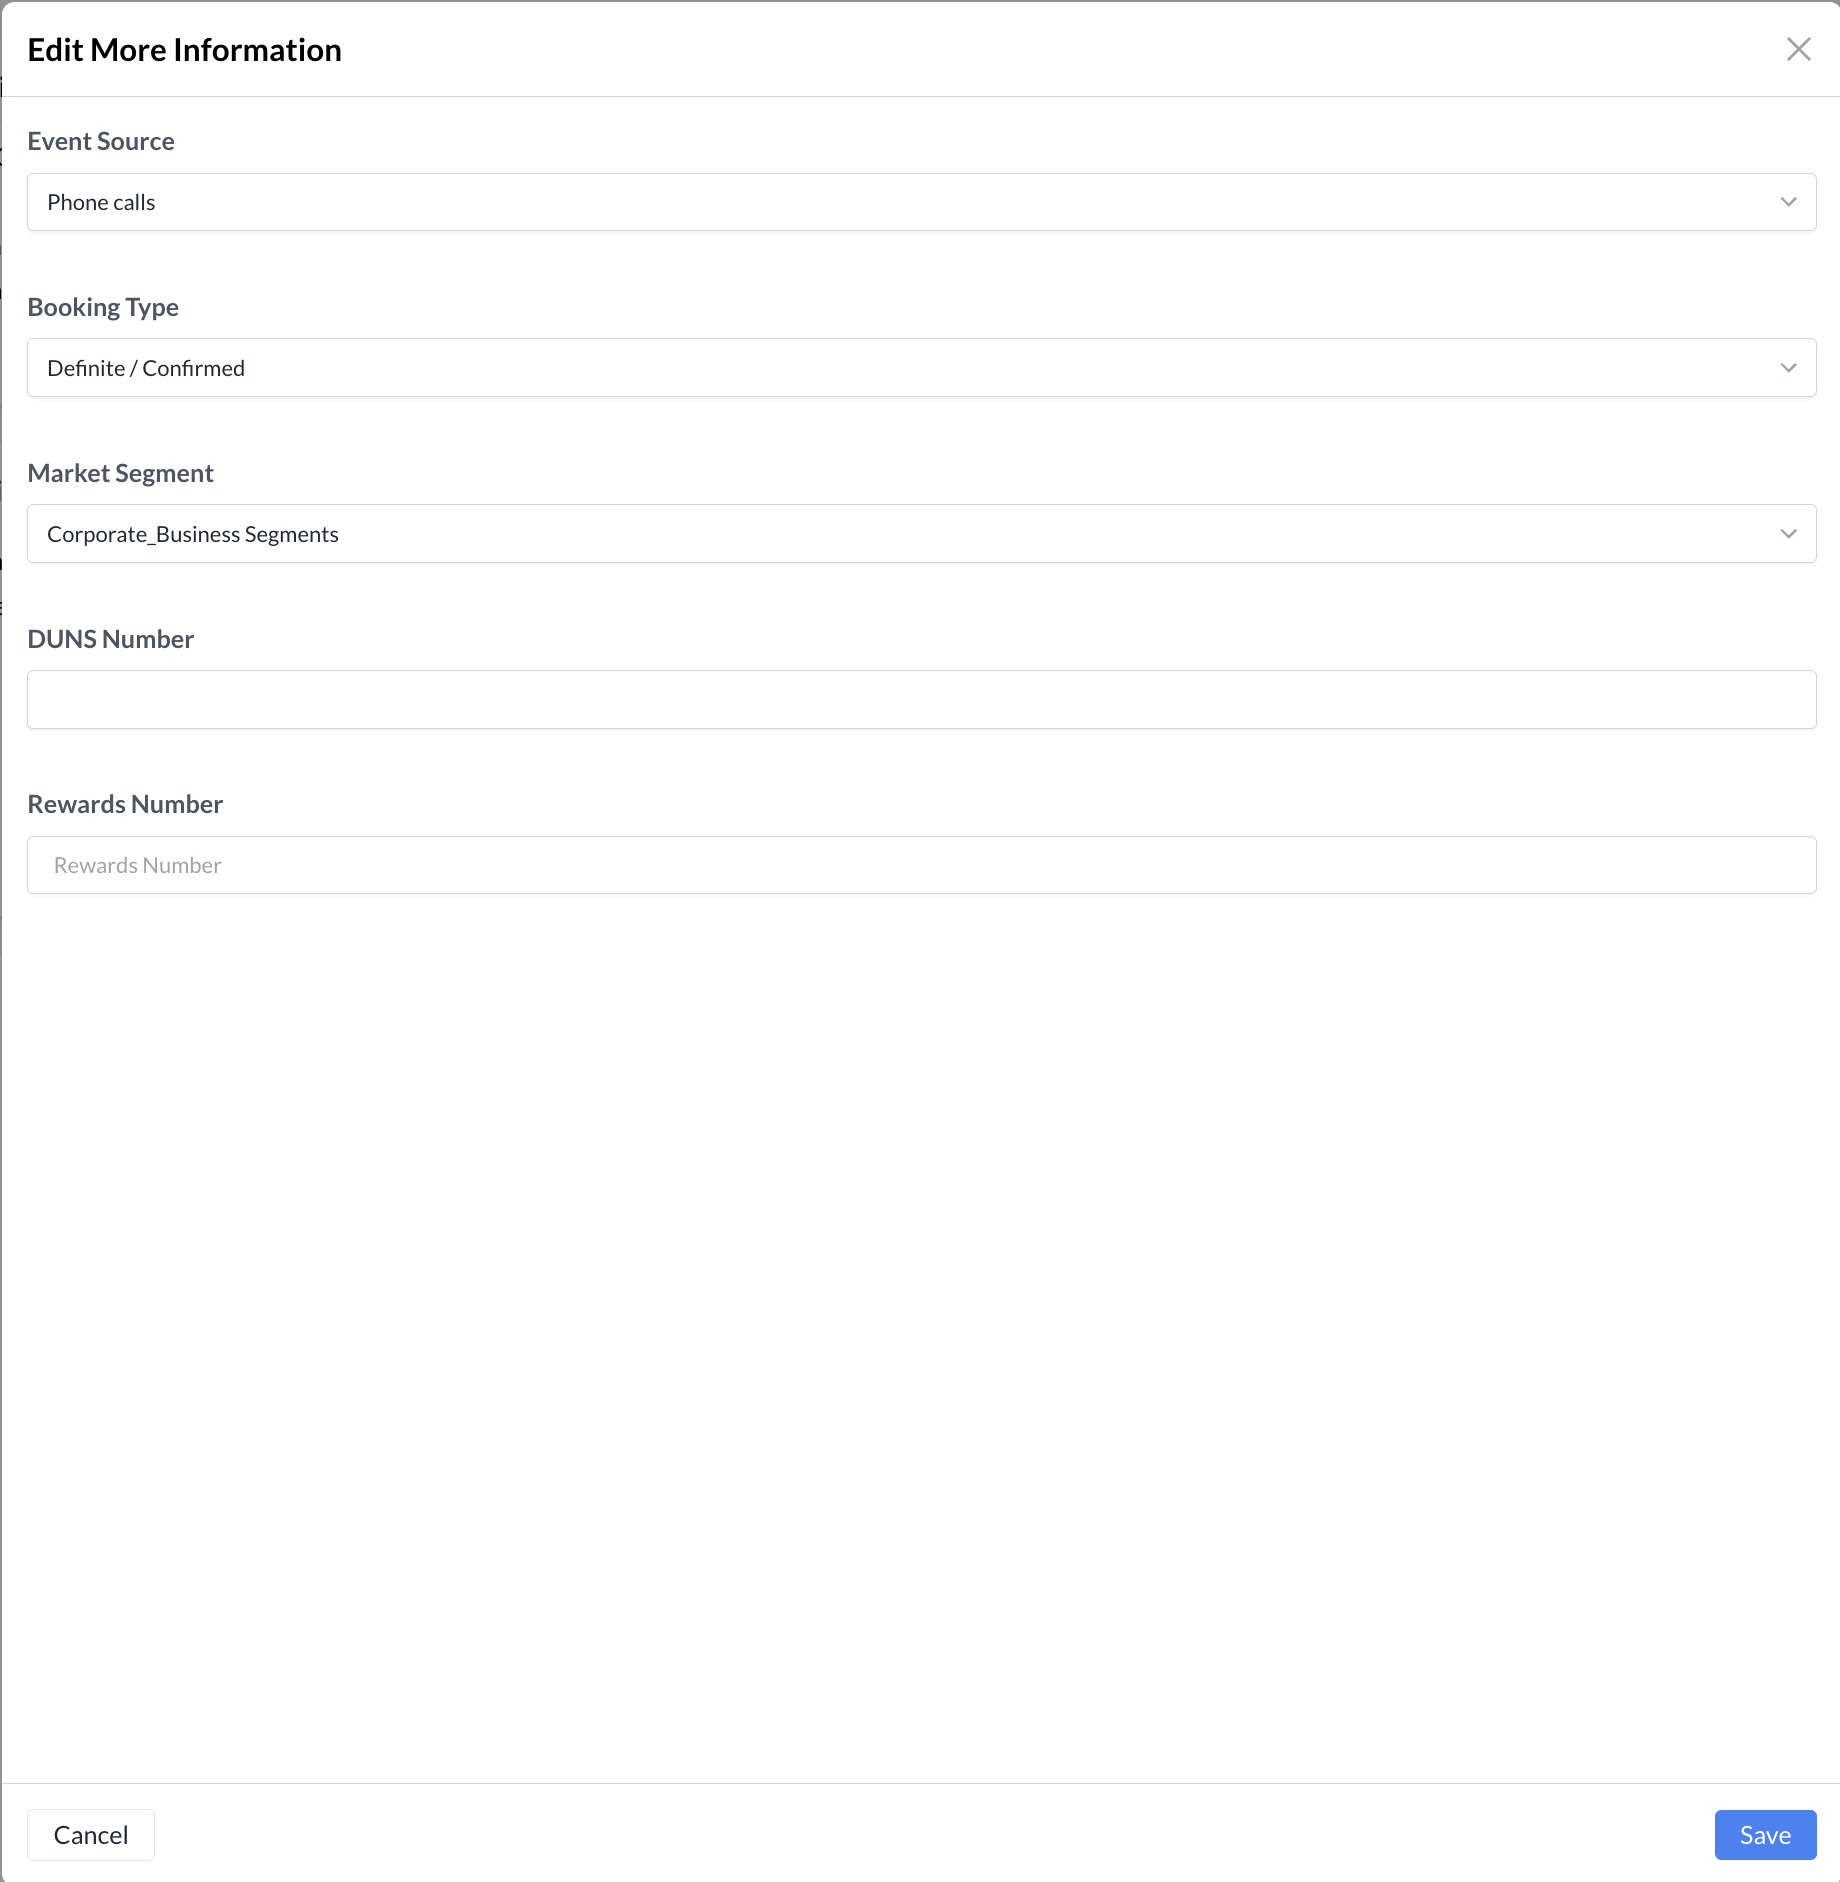Click the 'Phone calls' selected value
The image size is (1840, 1882).
101,202
